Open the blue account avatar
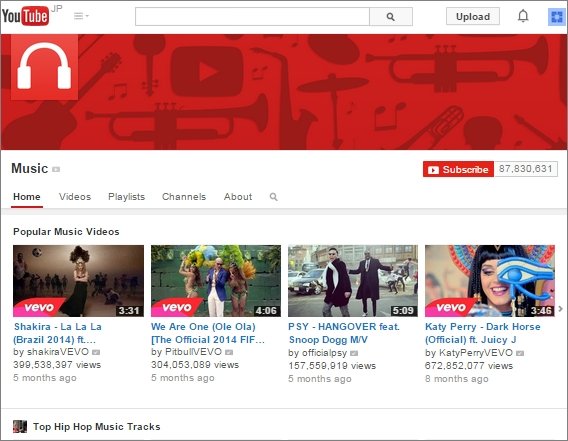 pyautogui.click(x=557, y=17)
